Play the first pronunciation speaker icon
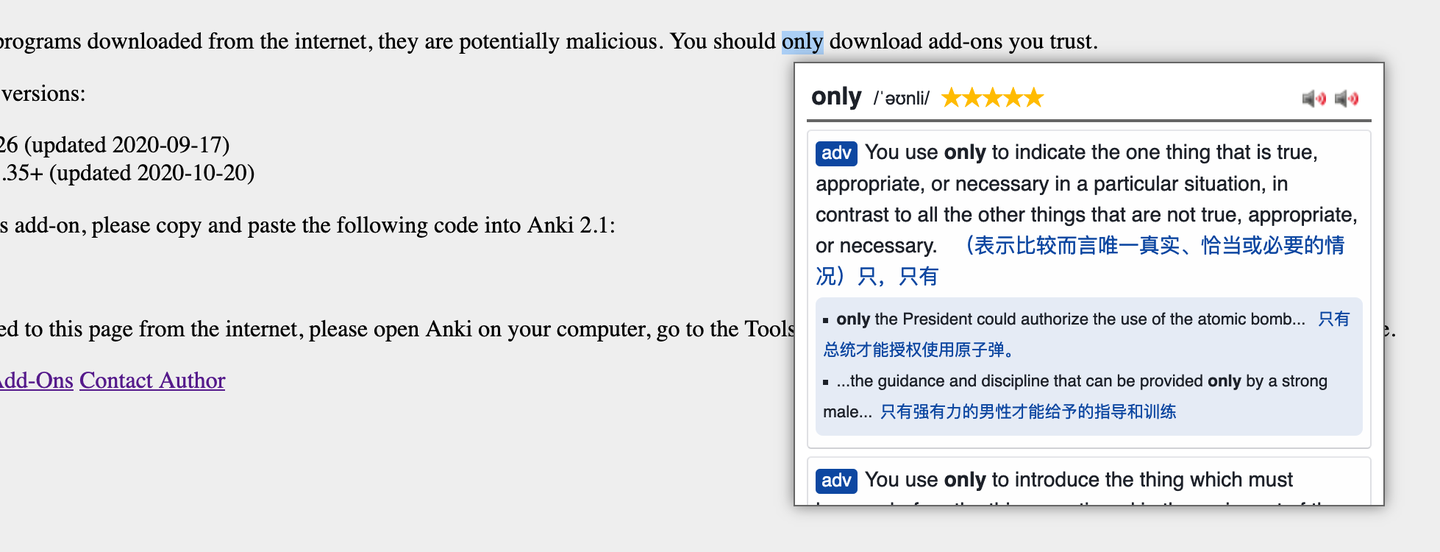 (1313, 98)
